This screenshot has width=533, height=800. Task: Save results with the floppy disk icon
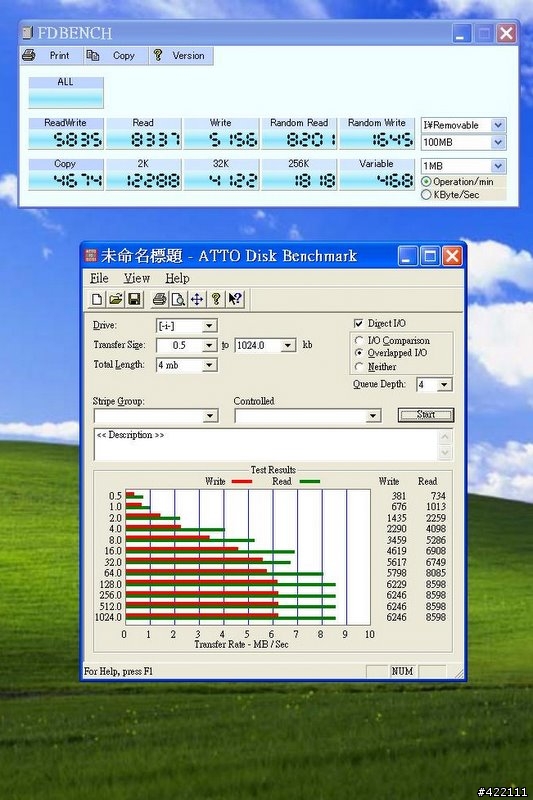[x=134, y=299]
